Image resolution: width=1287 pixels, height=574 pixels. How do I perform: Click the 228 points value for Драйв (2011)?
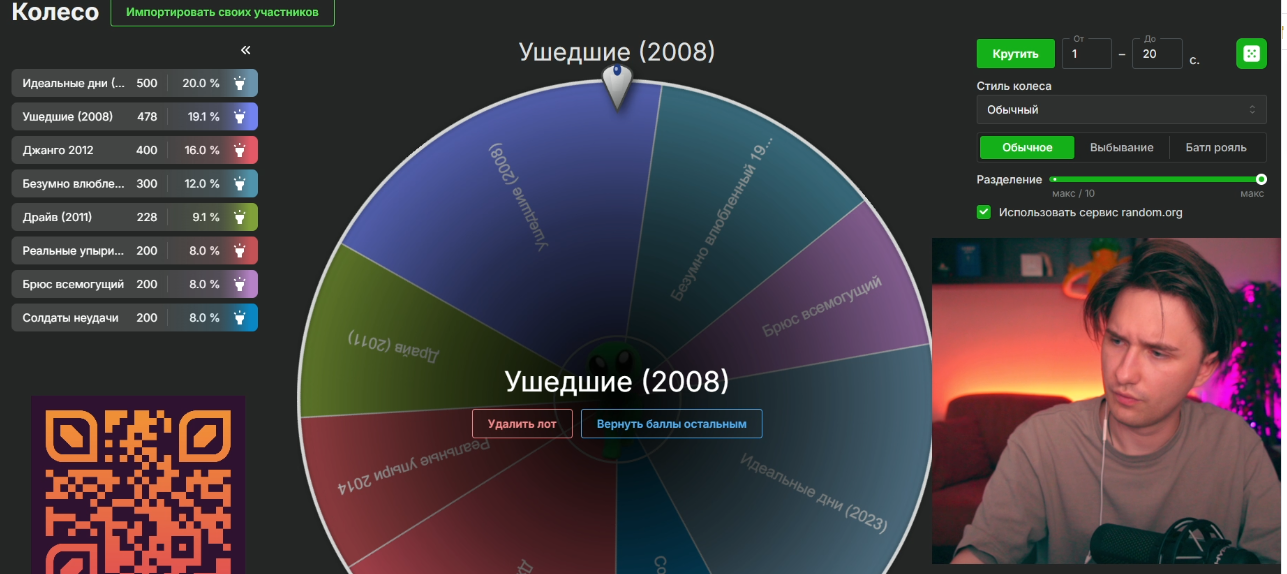click(x=147, y=217)
